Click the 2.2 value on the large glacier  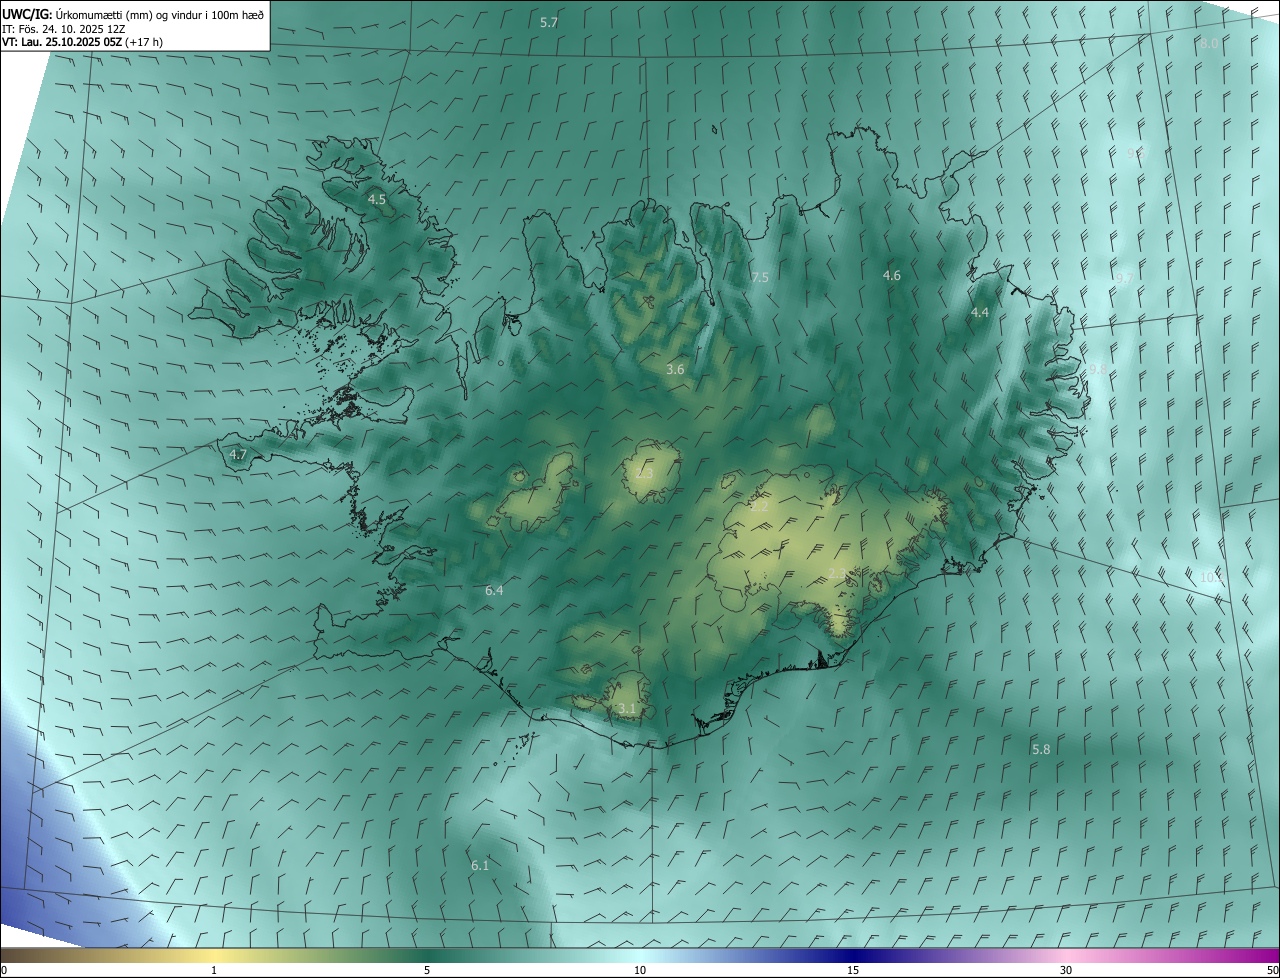point(760,508)
